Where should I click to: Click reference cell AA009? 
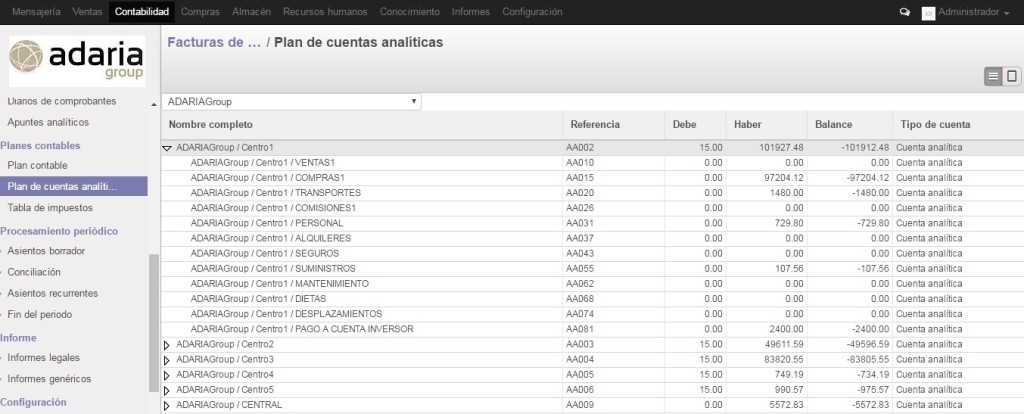pos(580,406)
